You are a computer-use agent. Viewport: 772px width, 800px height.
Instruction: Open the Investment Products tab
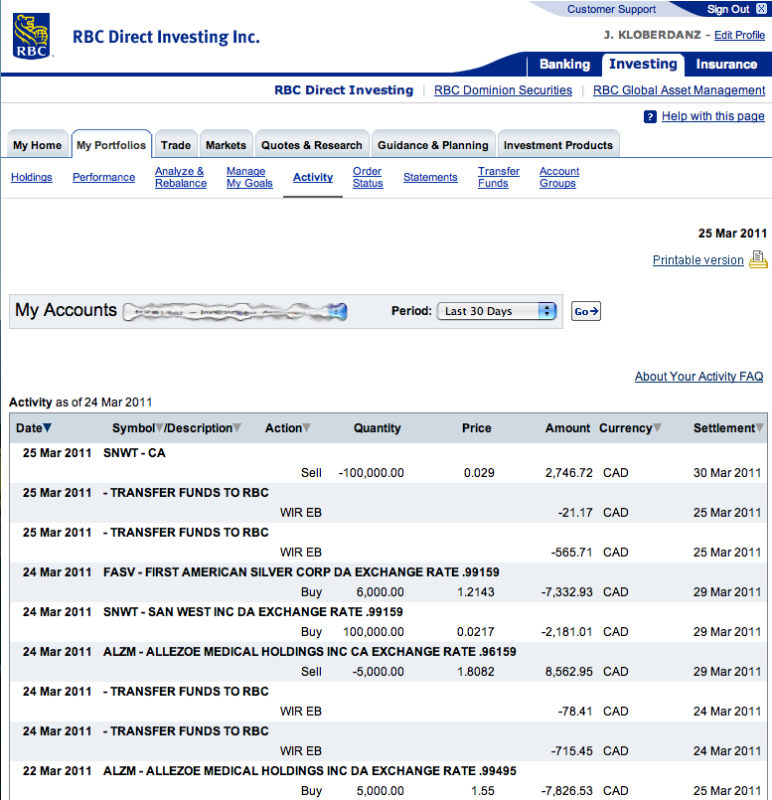pyautogui.click(x=558, y=145)
